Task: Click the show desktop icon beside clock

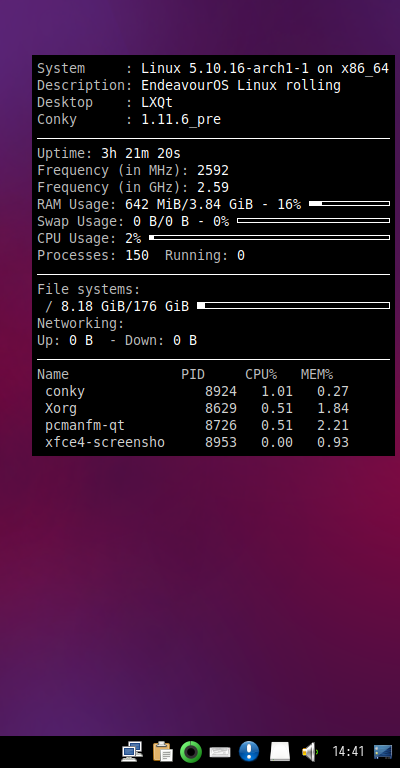Action: (x=383, y=752)
